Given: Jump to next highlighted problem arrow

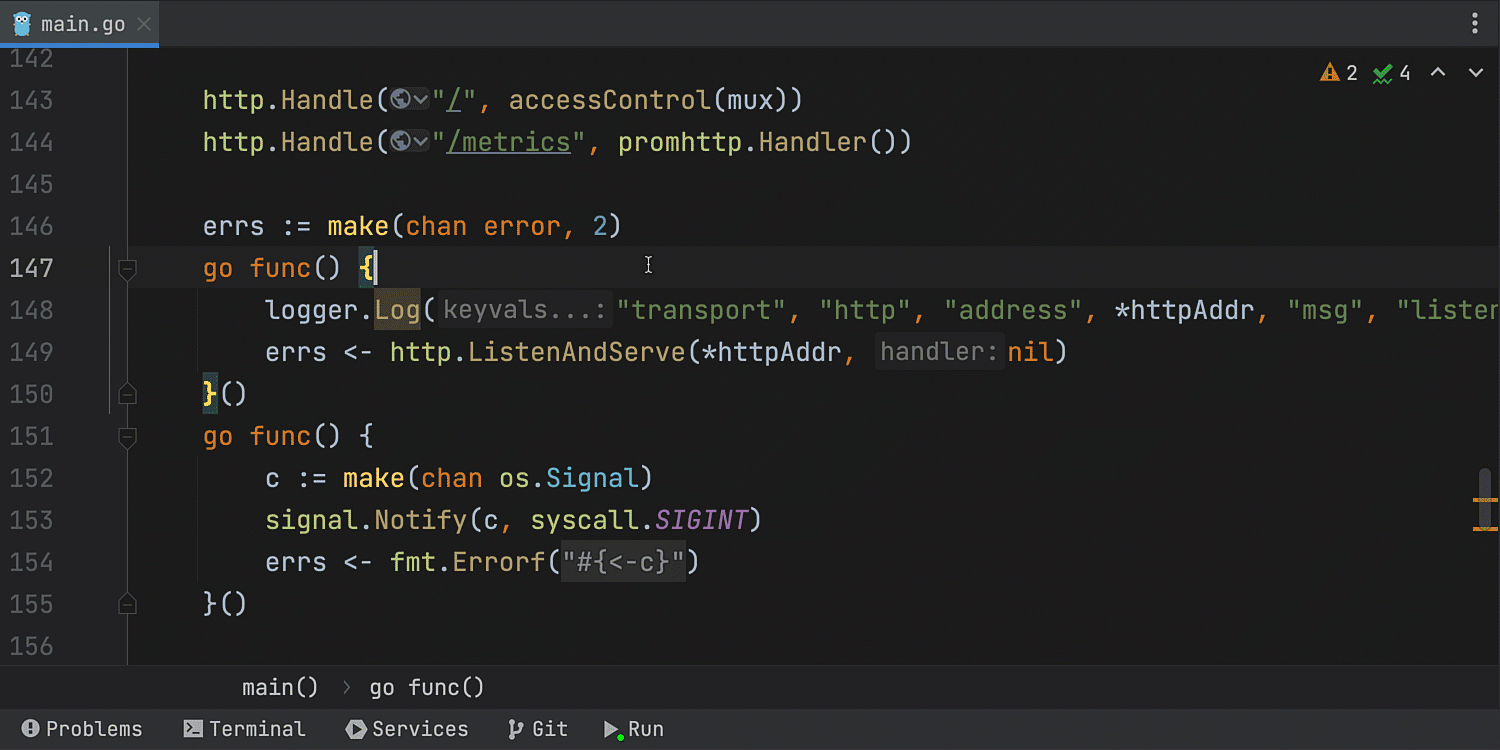Looking at the screenshot, I should tap(1475, 73).
